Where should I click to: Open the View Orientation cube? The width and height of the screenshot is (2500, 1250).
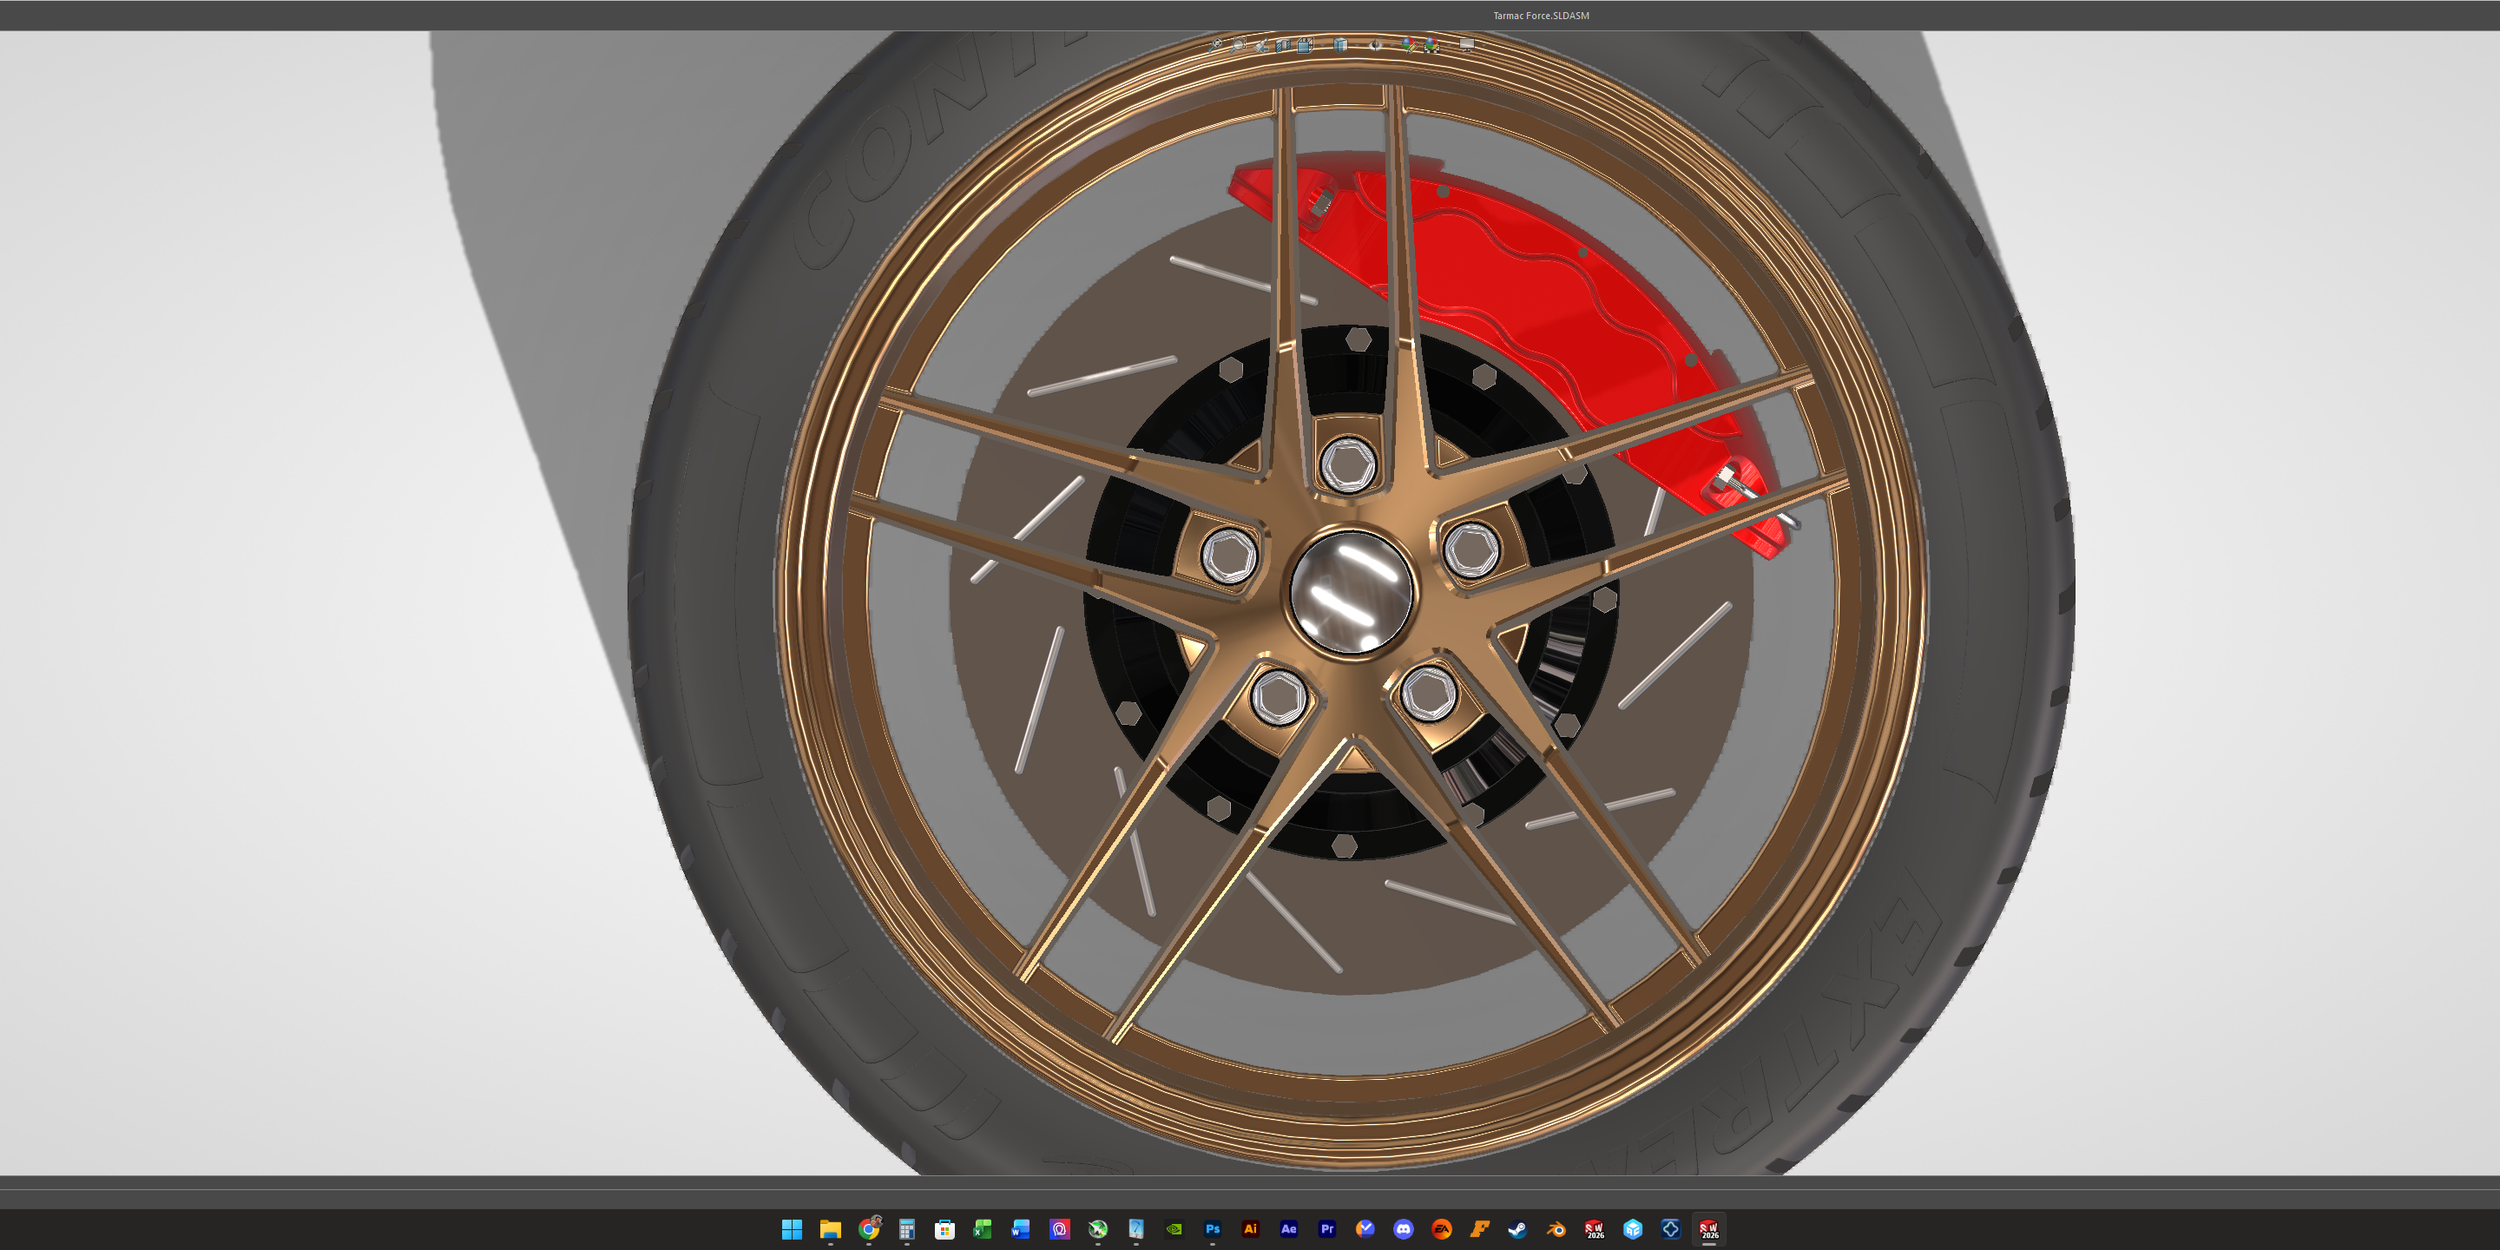point(1305,45)
